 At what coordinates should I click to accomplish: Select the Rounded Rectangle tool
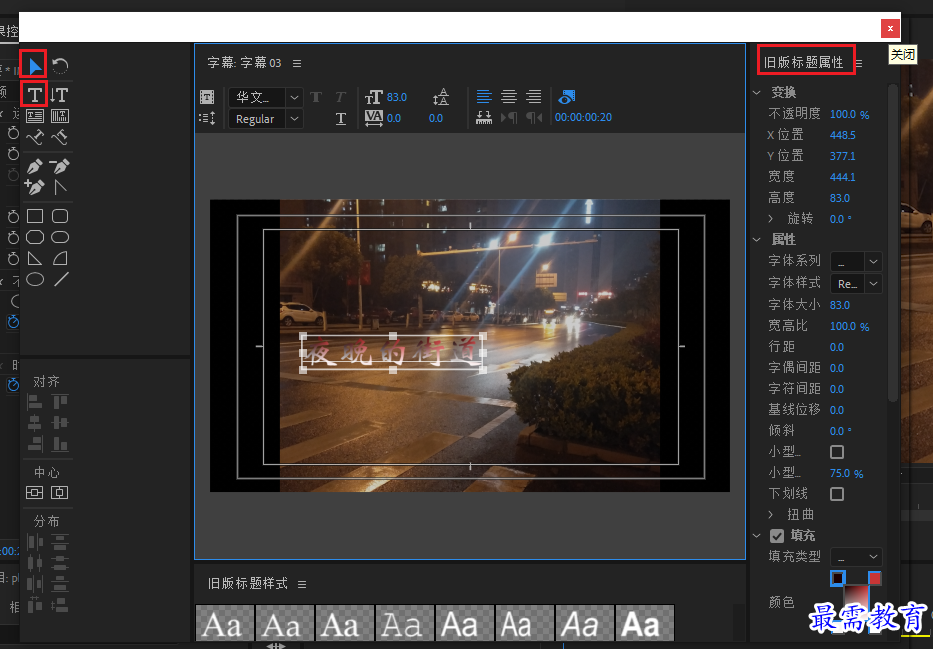[x=60, y=216]
